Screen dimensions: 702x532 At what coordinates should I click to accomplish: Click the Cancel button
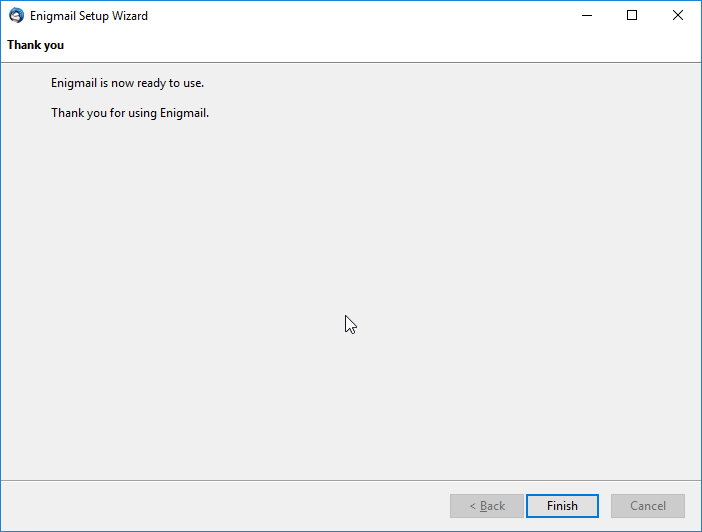pyautogui.click(x=647, y=506)
